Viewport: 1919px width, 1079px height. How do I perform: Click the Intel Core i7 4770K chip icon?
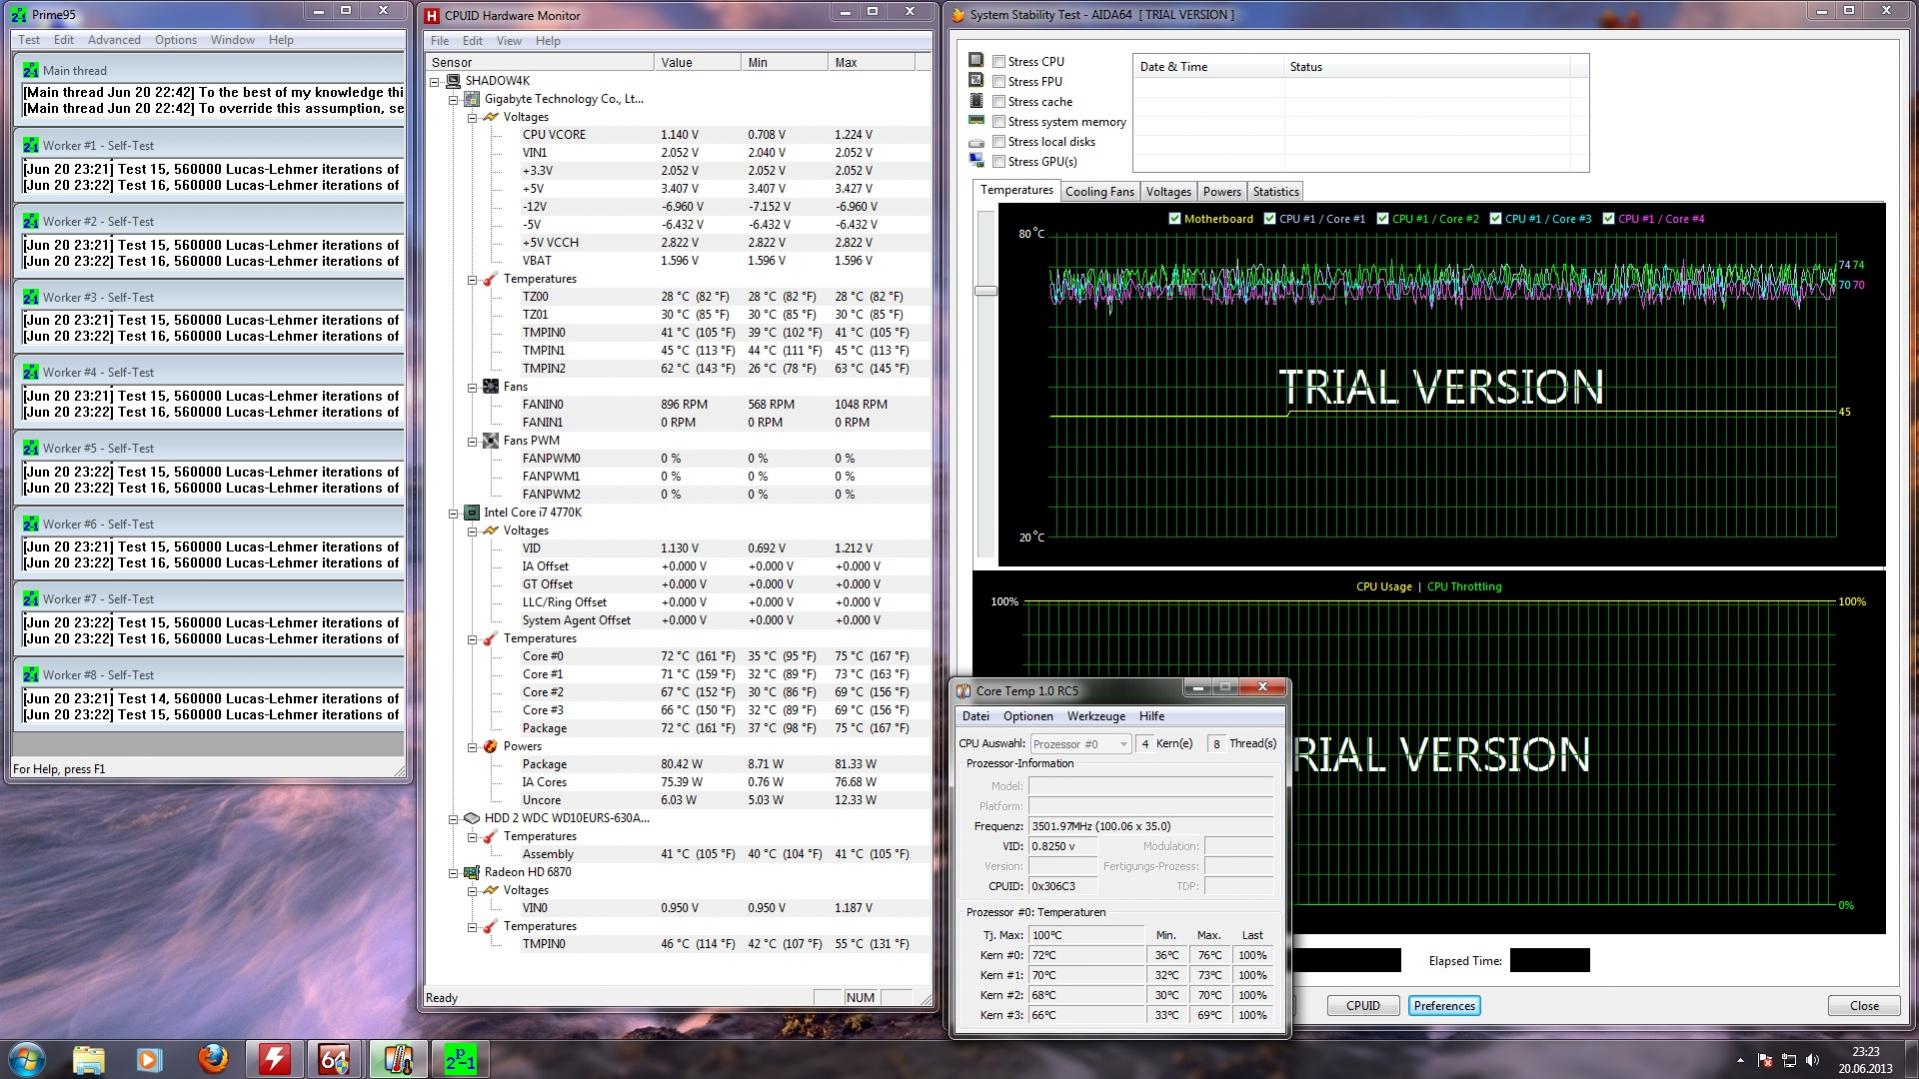coord(472,513)
